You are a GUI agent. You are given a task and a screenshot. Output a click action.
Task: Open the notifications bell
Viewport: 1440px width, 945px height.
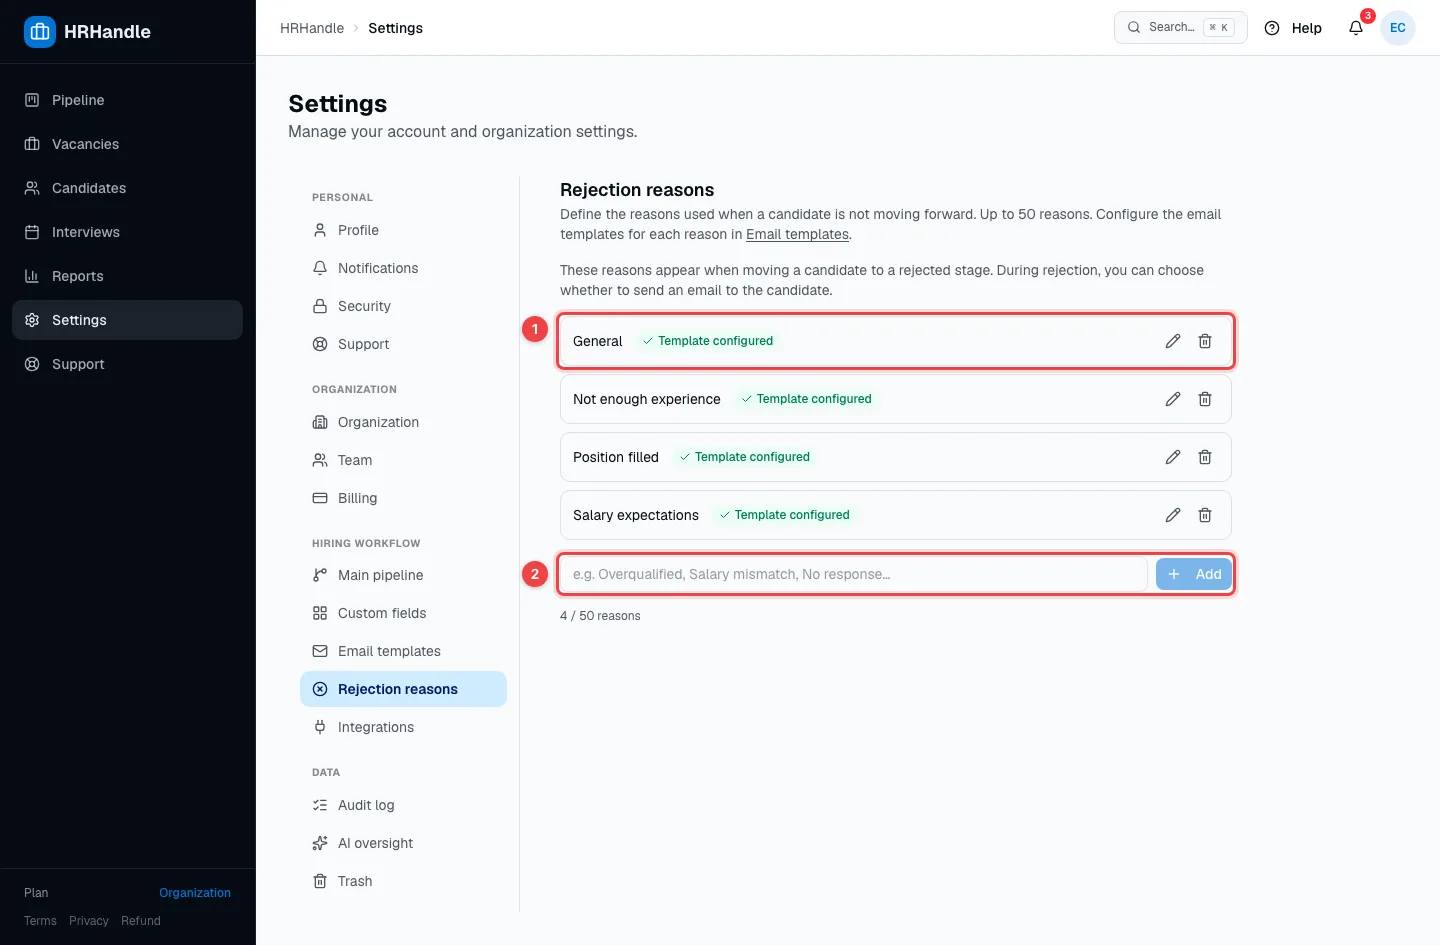tap(1356, 28)
